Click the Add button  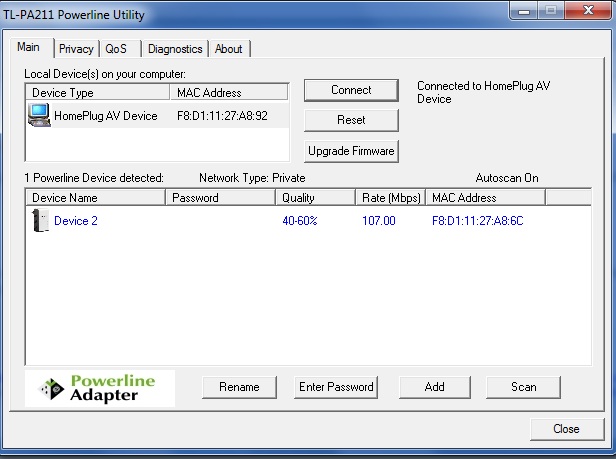point(434,387)
